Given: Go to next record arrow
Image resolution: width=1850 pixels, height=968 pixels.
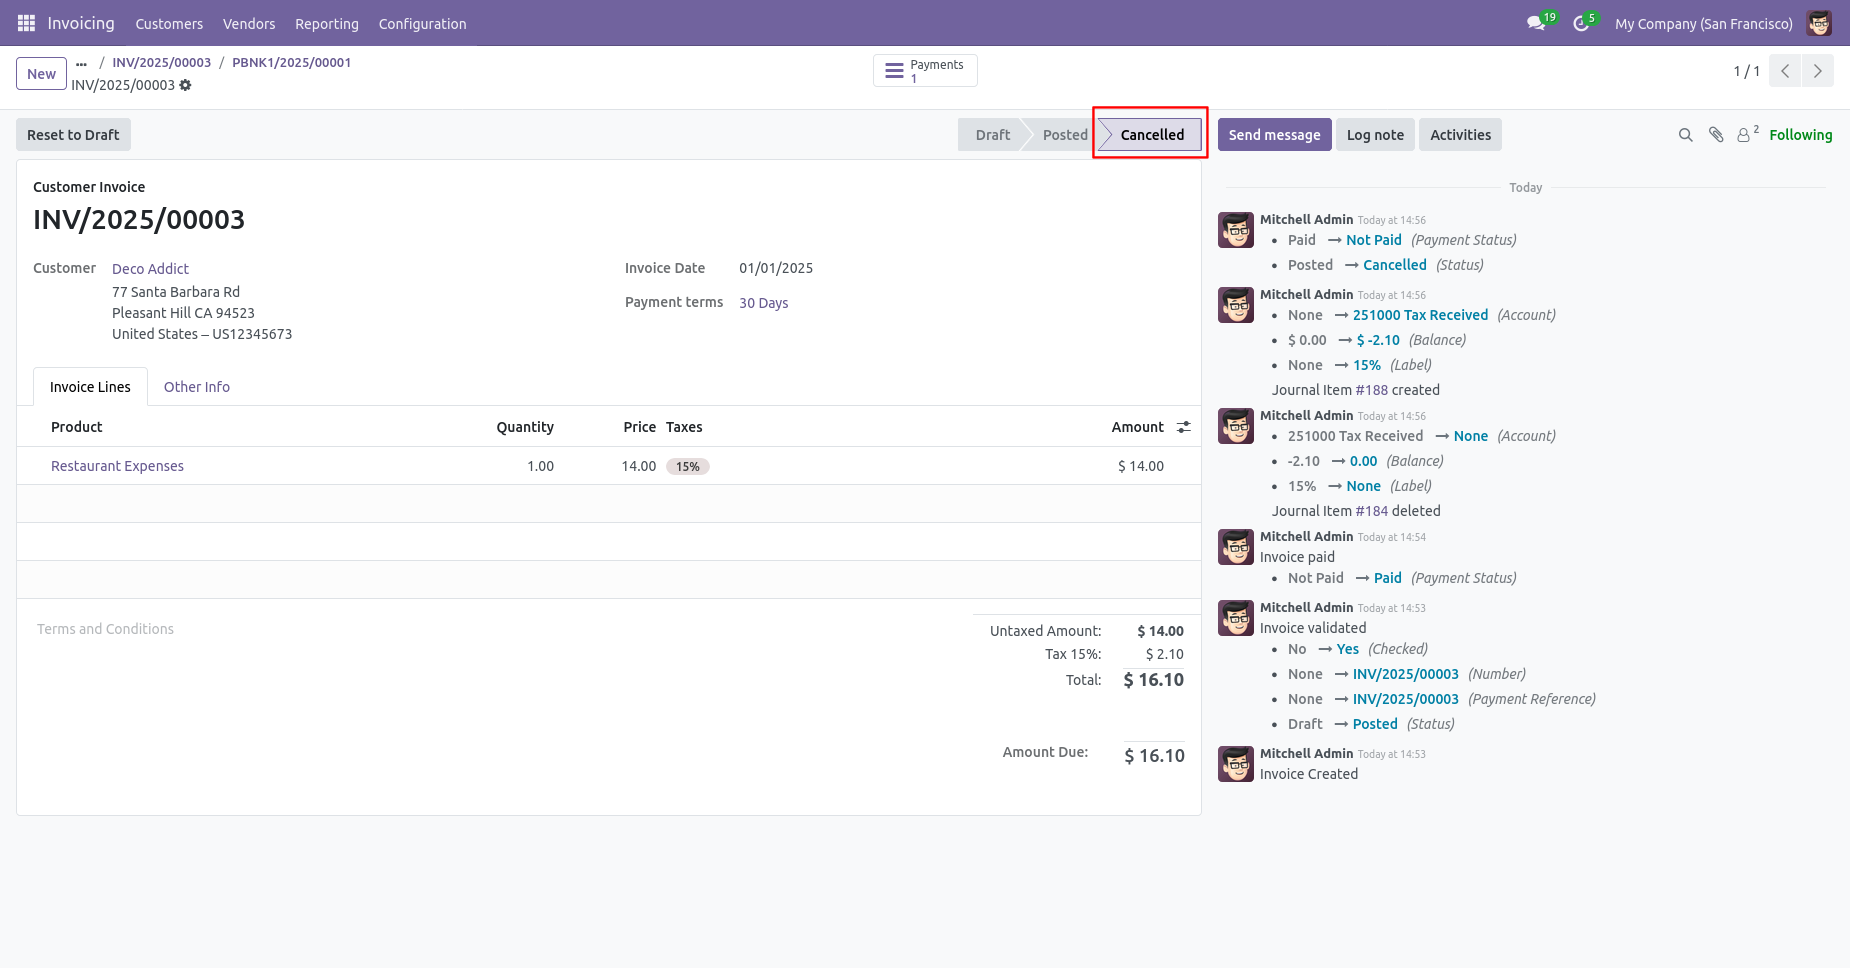Looking at the screenshot, I should 1817,71.
